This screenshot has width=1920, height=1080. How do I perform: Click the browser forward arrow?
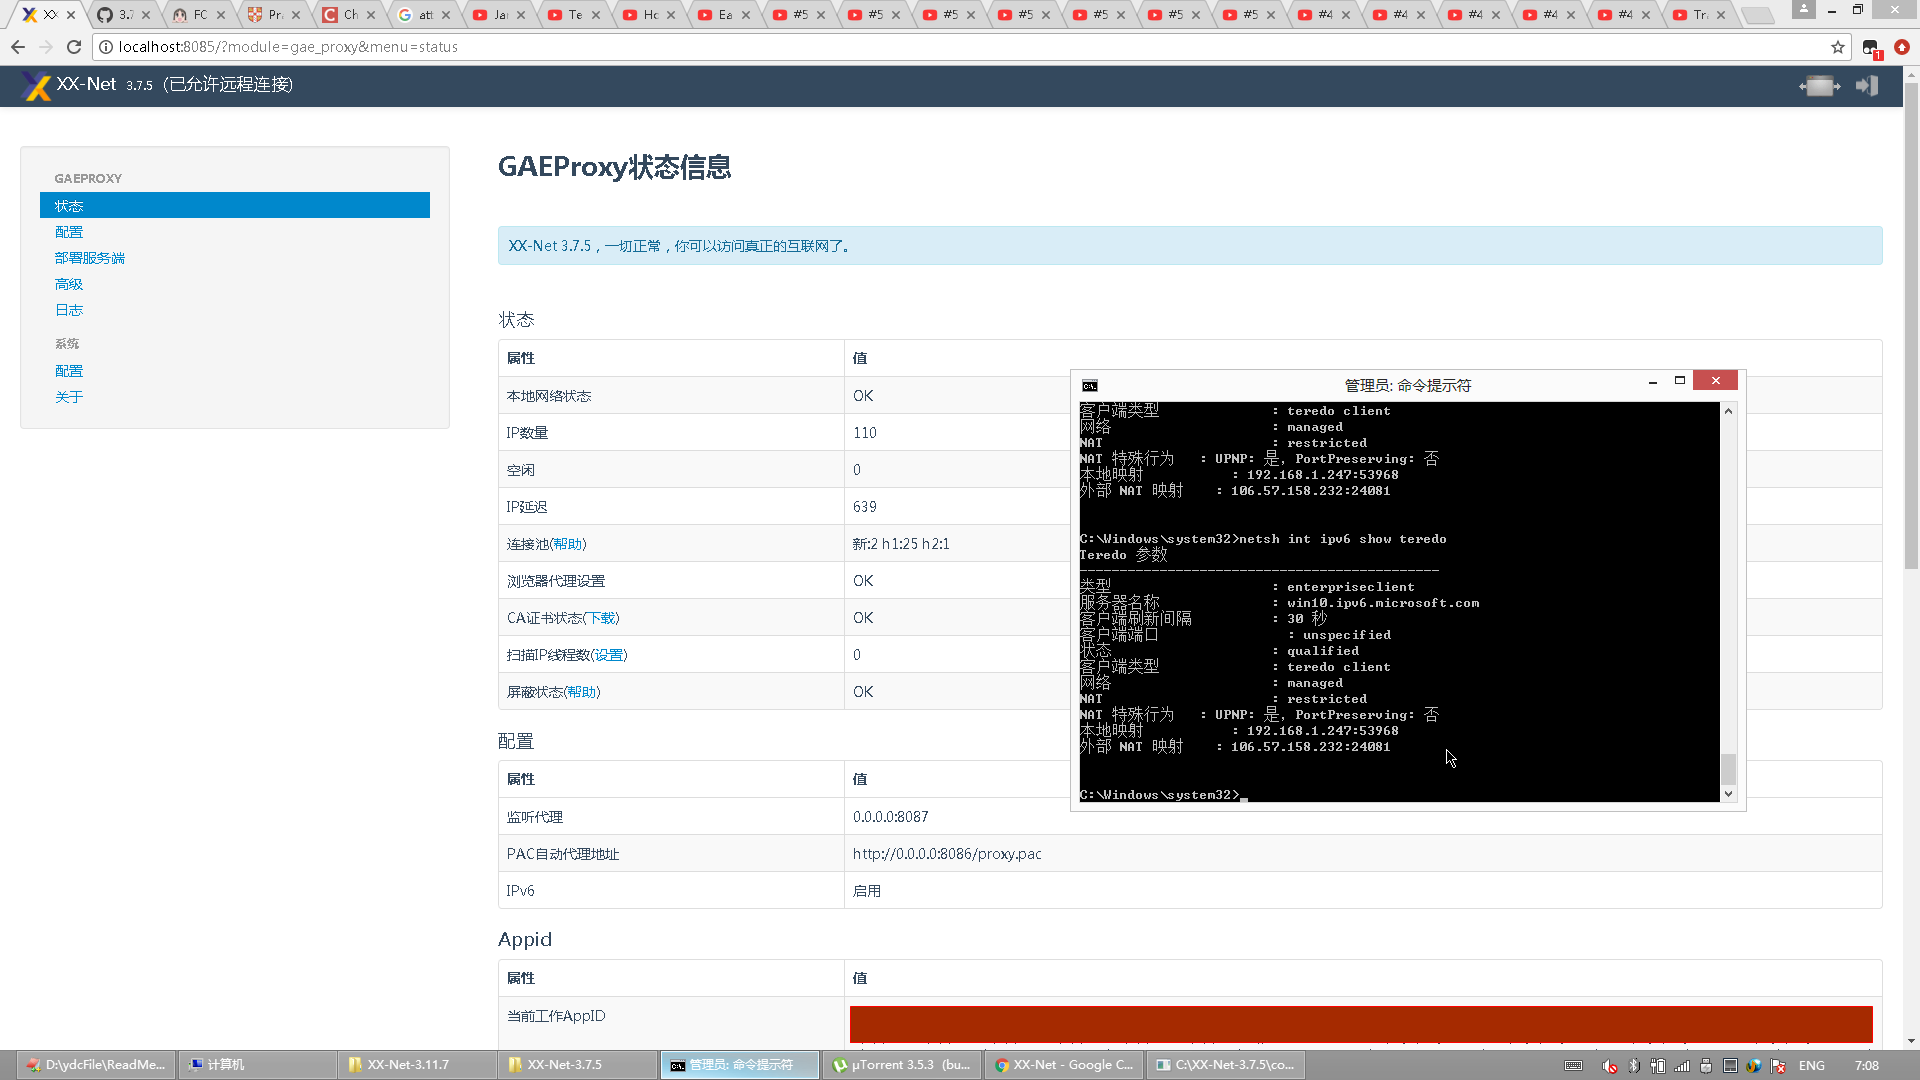(46, 47)
